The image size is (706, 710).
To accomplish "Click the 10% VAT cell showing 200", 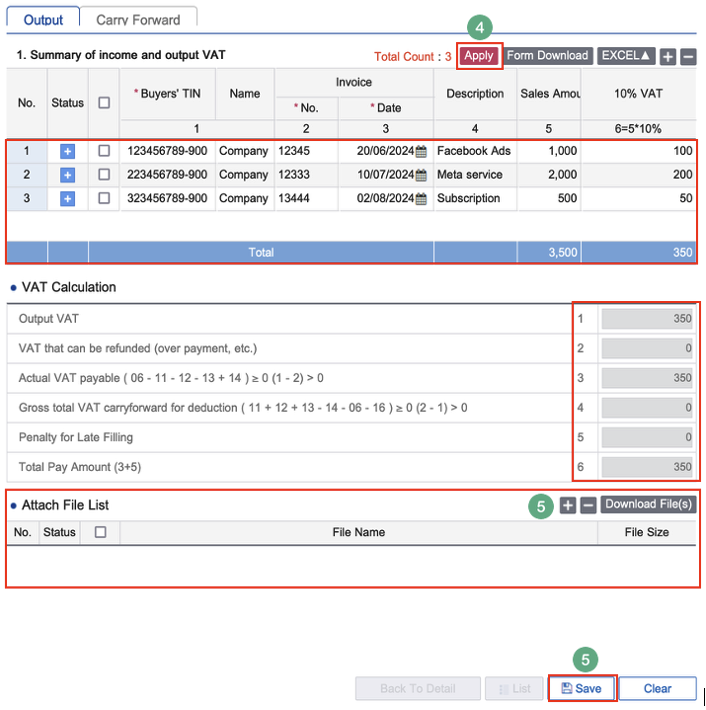I will tap(639, 175).
